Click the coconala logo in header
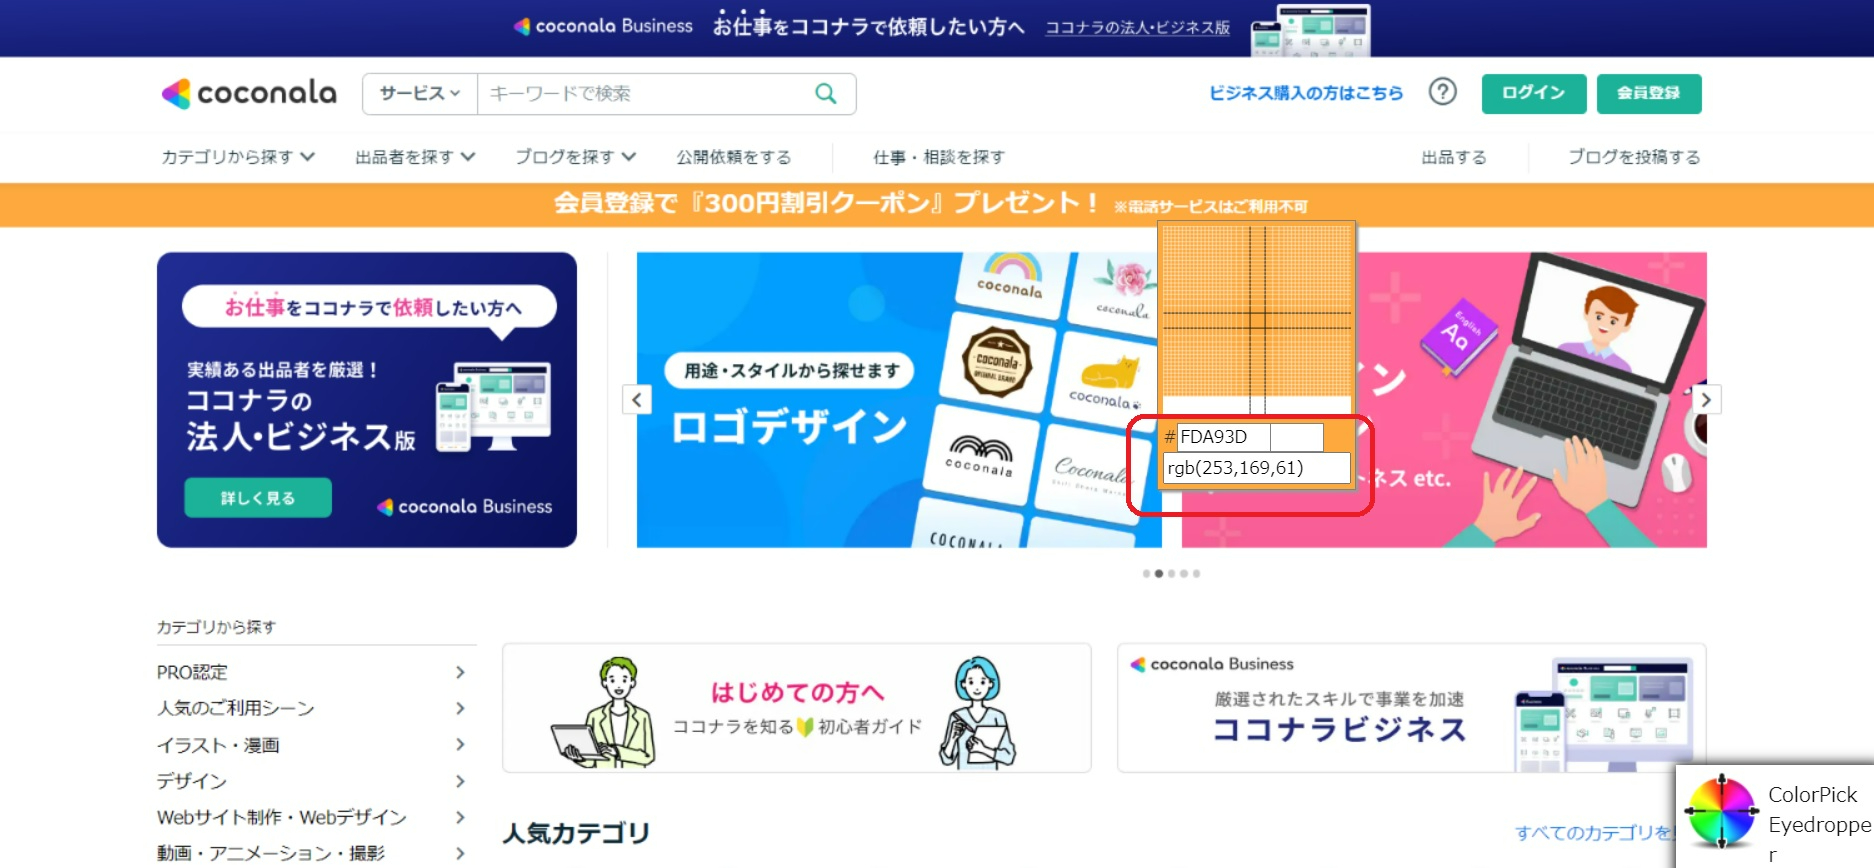Image resolution: width=1874 pixels, height=868 pixels. pyautogui.click(x=249, y=93)
